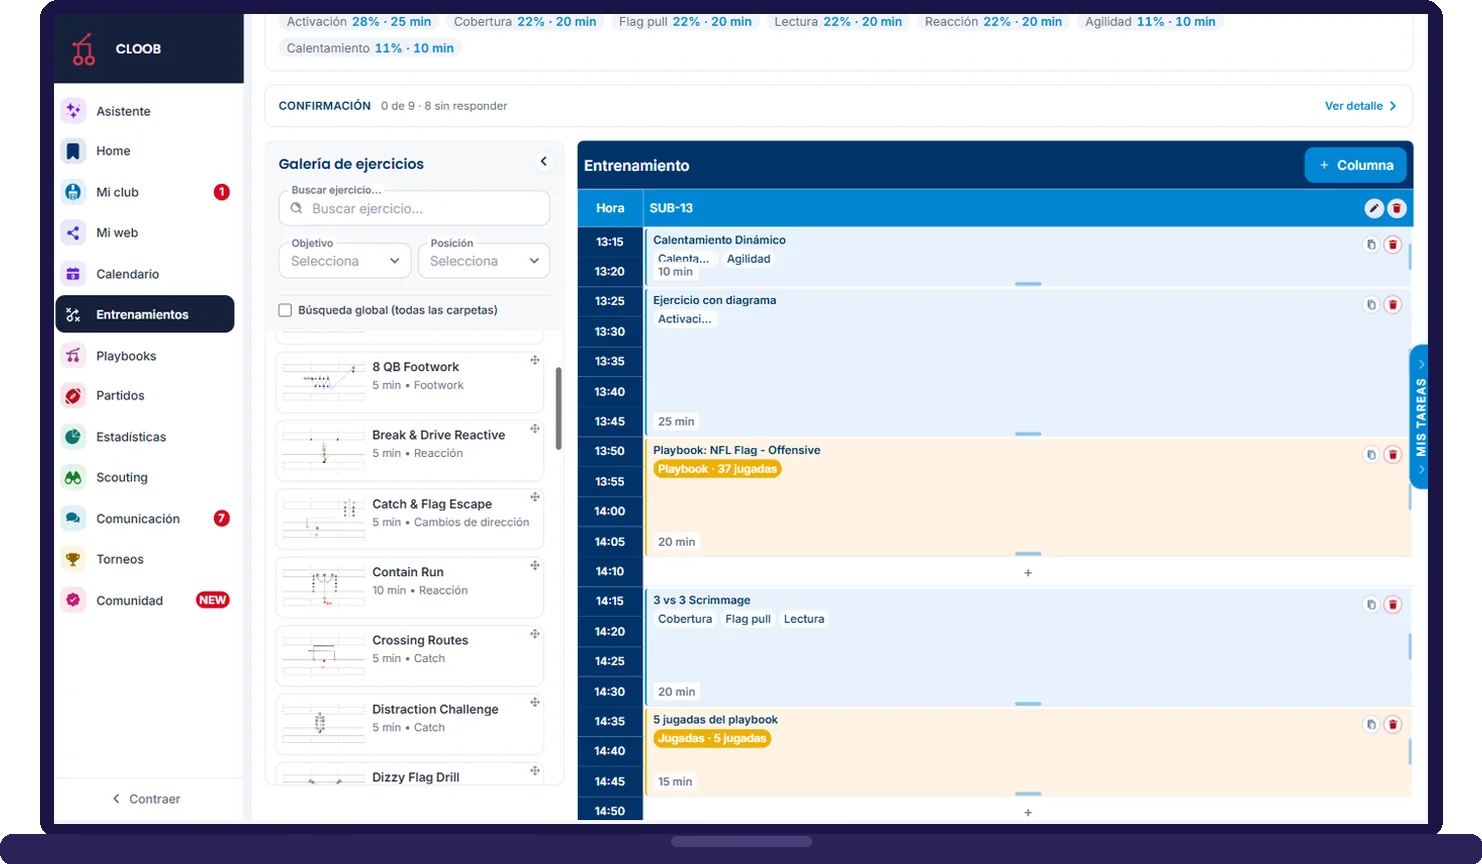1482x864 pixels.
Task: Click the Partidos football icon
Action: [x=73, y=396]
